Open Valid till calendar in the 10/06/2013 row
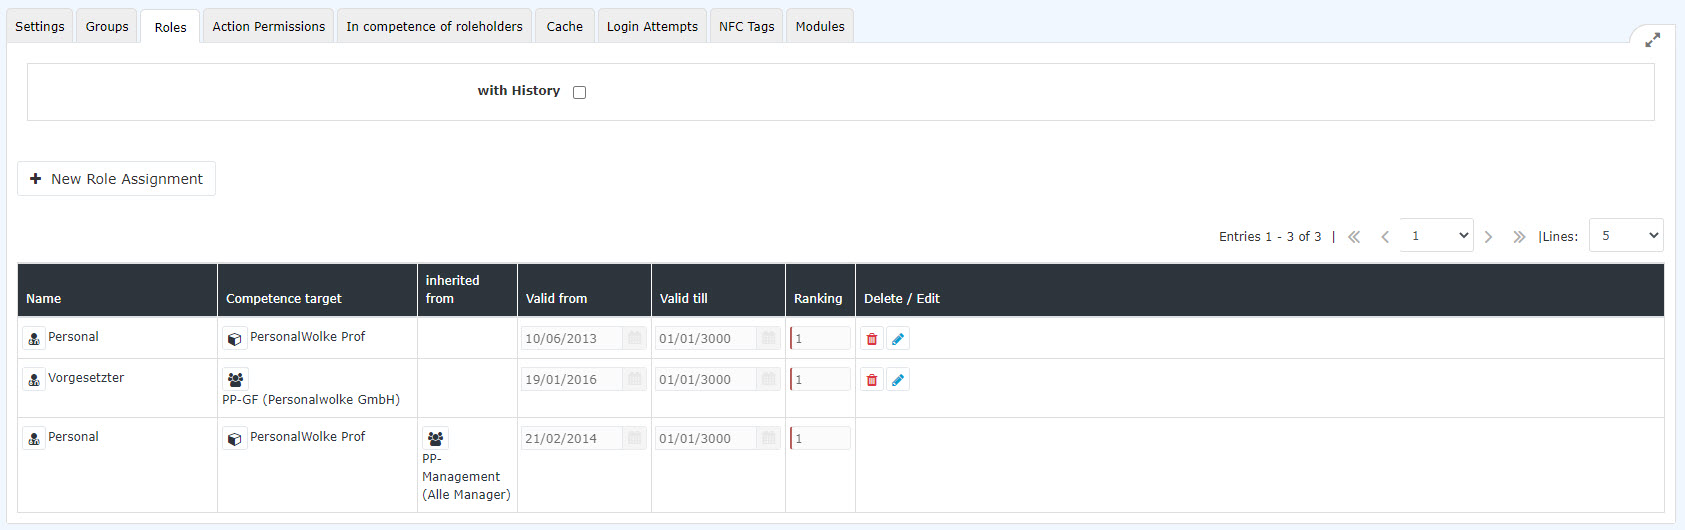1685x530 pixels. point(769,338)
